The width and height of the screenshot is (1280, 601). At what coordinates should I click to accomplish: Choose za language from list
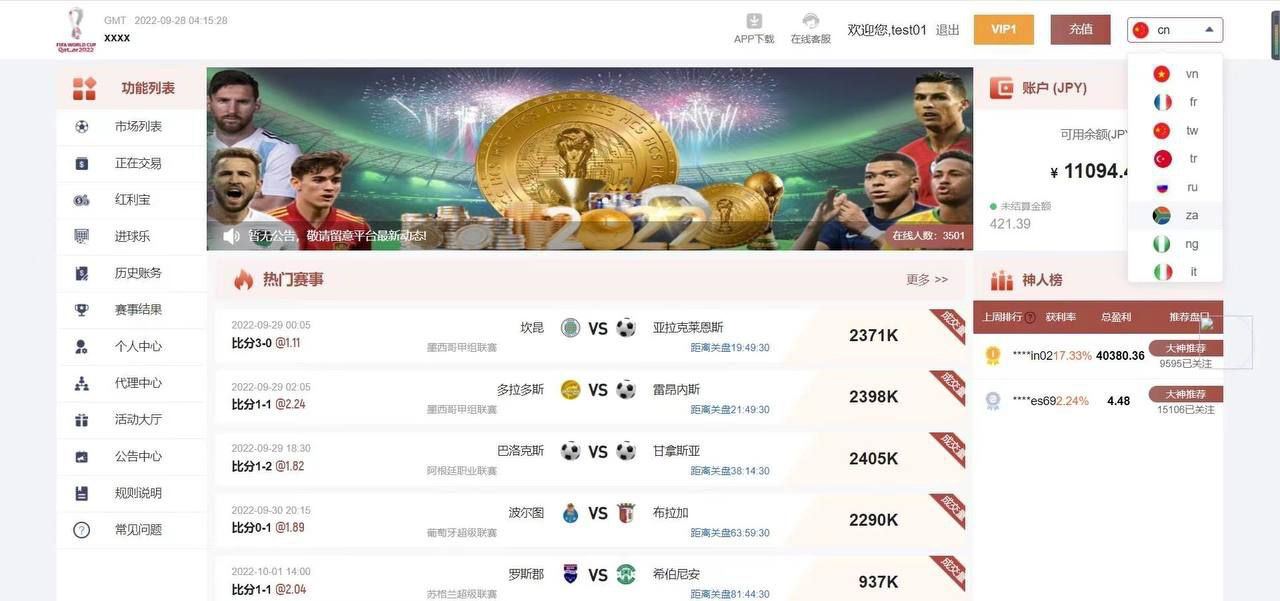(x=1175, y=215)
